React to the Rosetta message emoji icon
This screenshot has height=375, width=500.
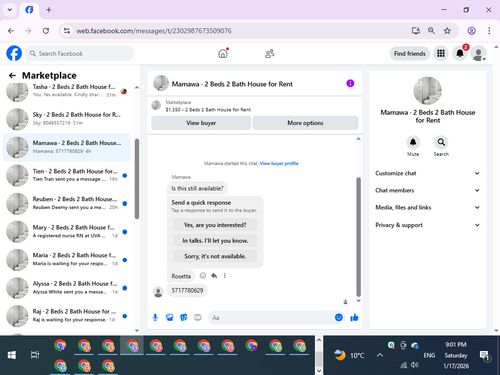coord(203,276)
